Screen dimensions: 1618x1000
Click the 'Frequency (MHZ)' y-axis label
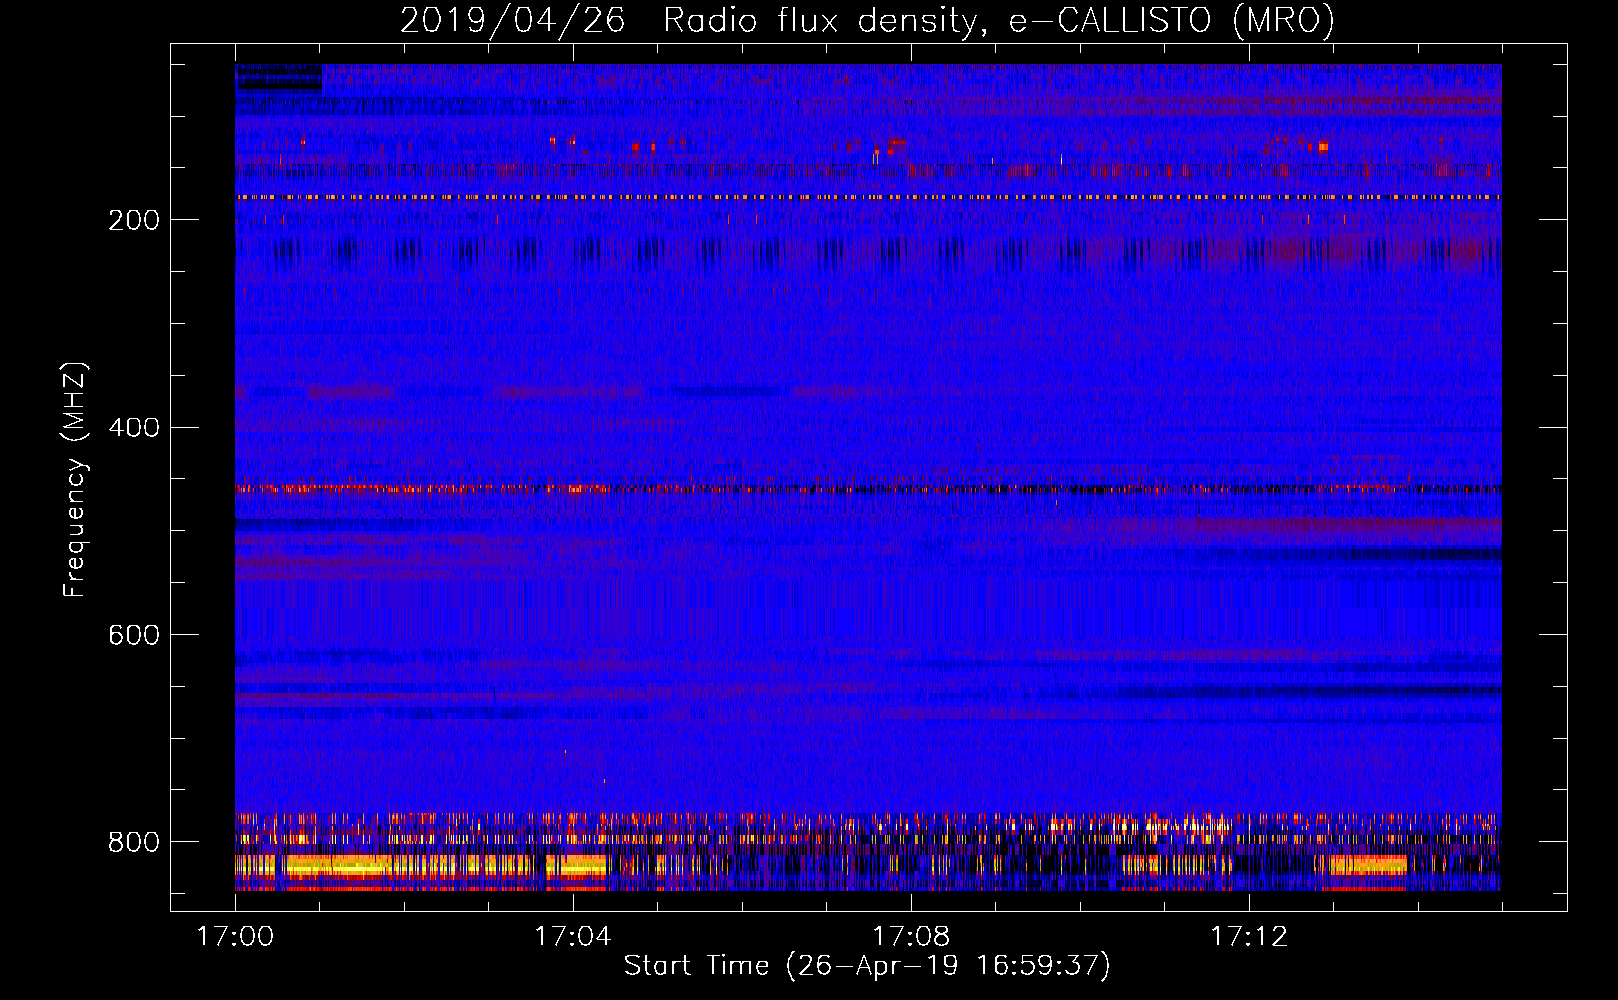tap(75, 479)
